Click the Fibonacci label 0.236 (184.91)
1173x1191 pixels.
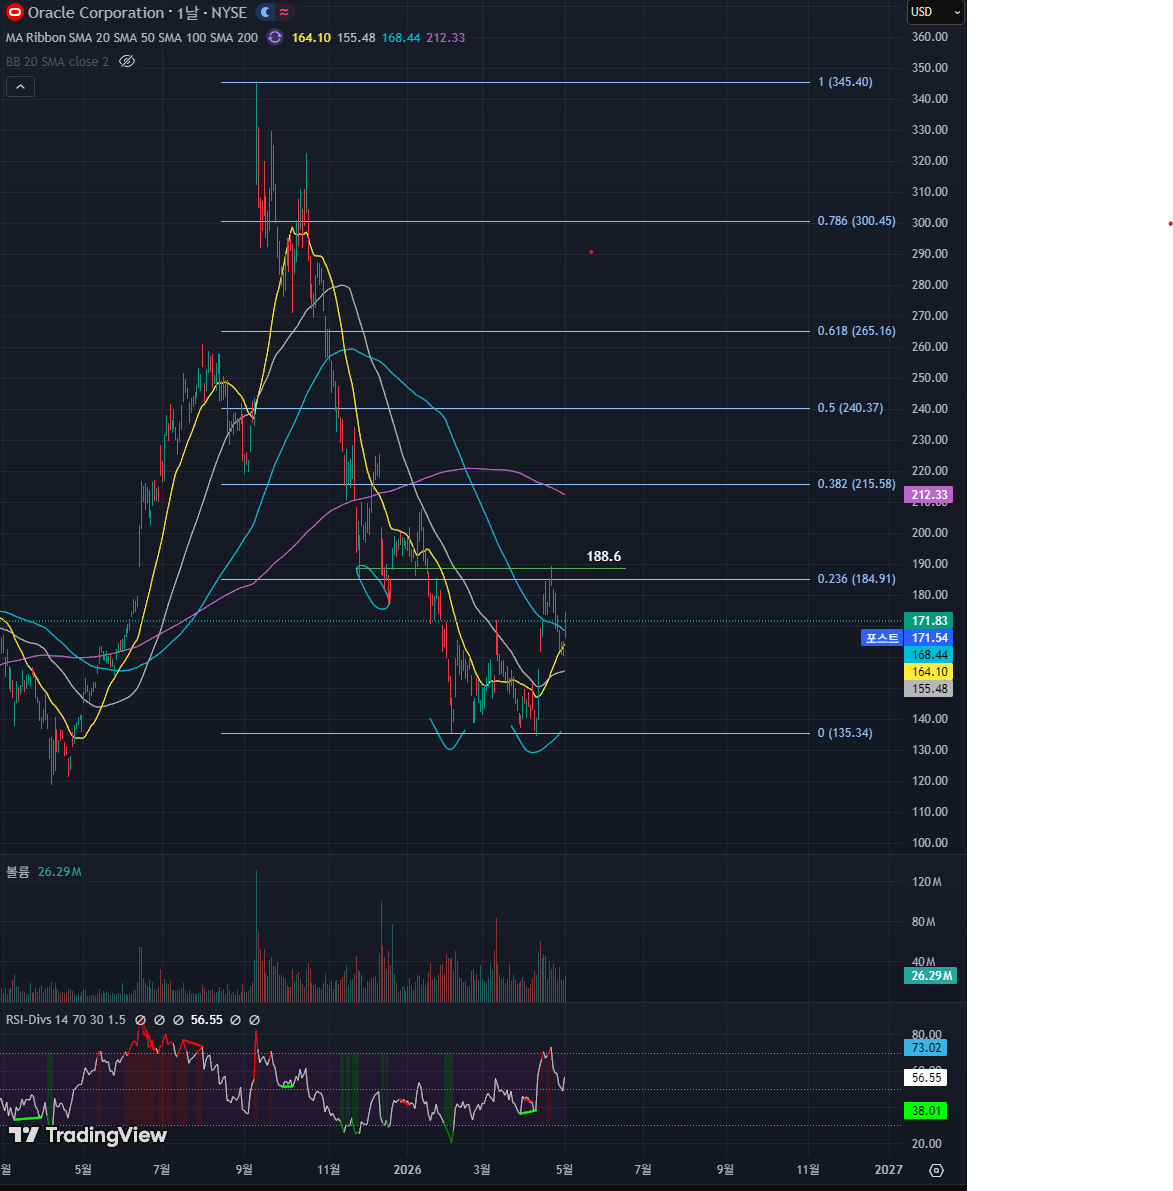point(856,578)
